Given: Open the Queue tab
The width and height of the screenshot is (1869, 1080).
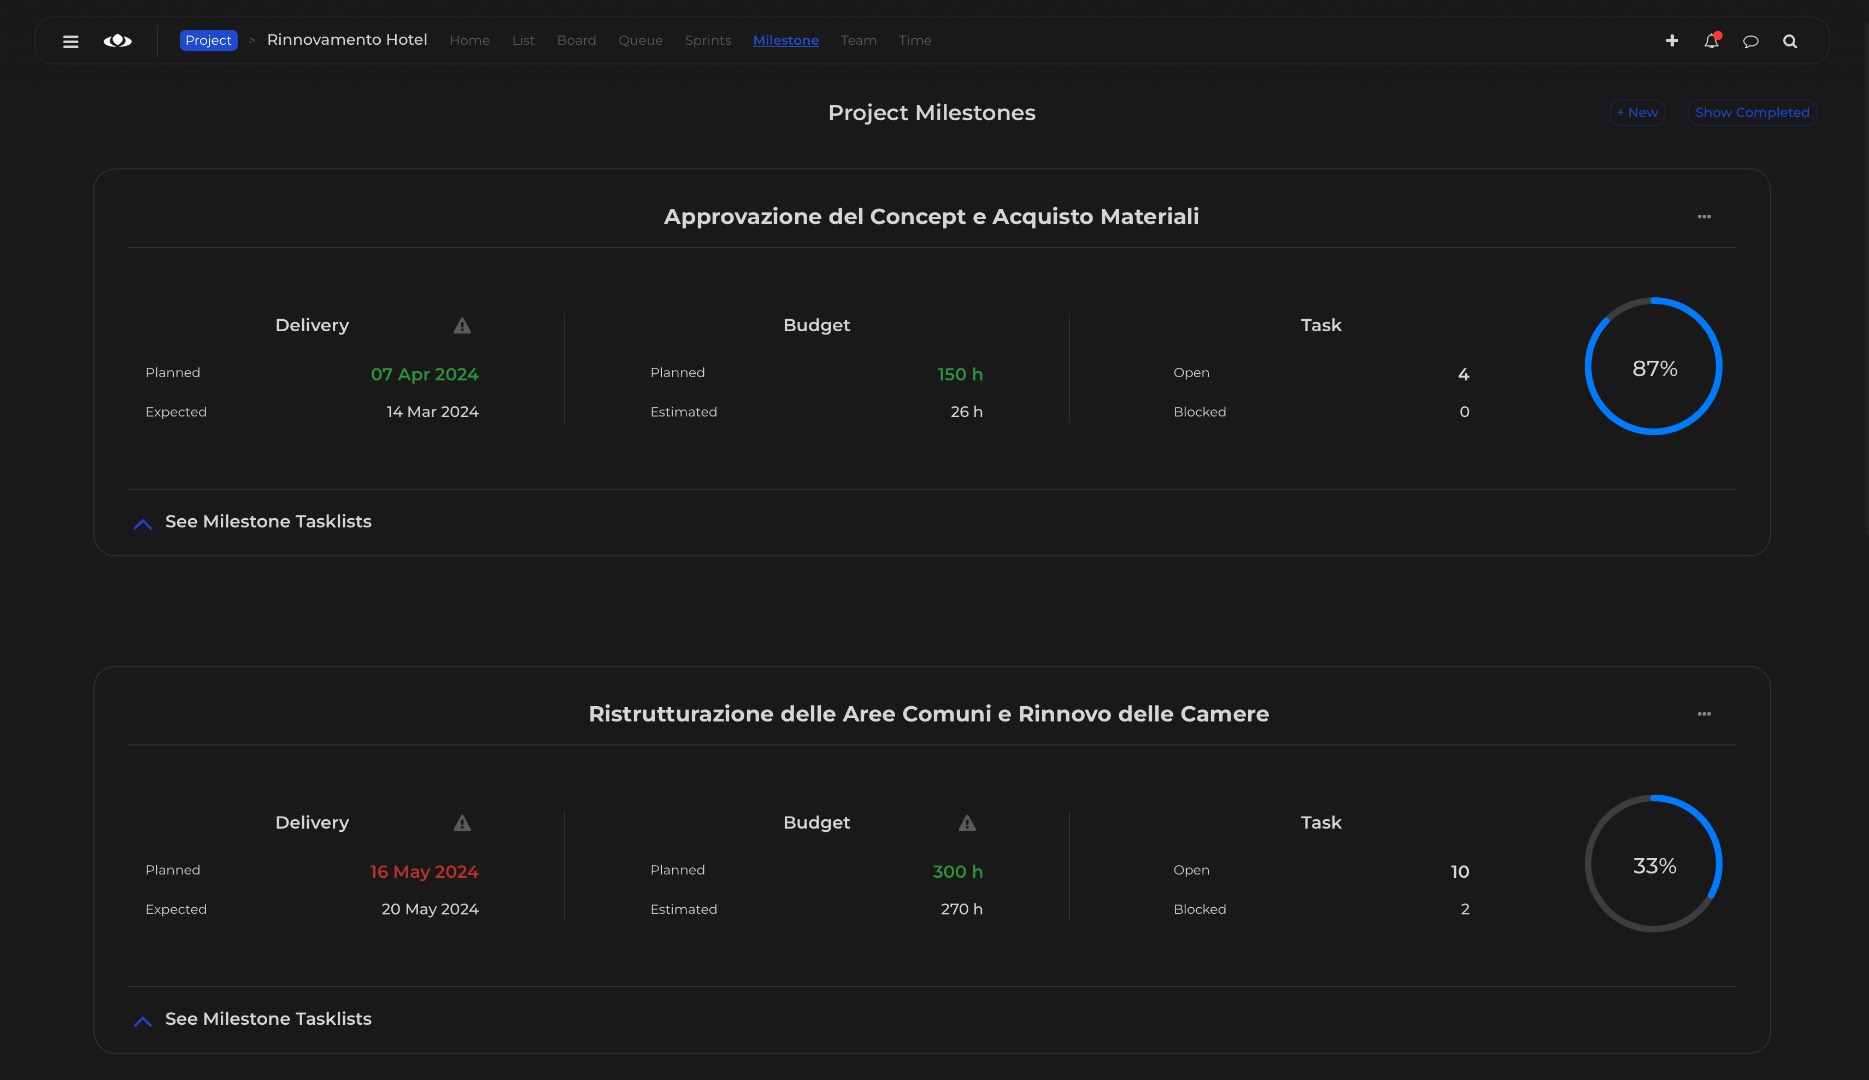Looking at the screenshot, I should point(640,41).
